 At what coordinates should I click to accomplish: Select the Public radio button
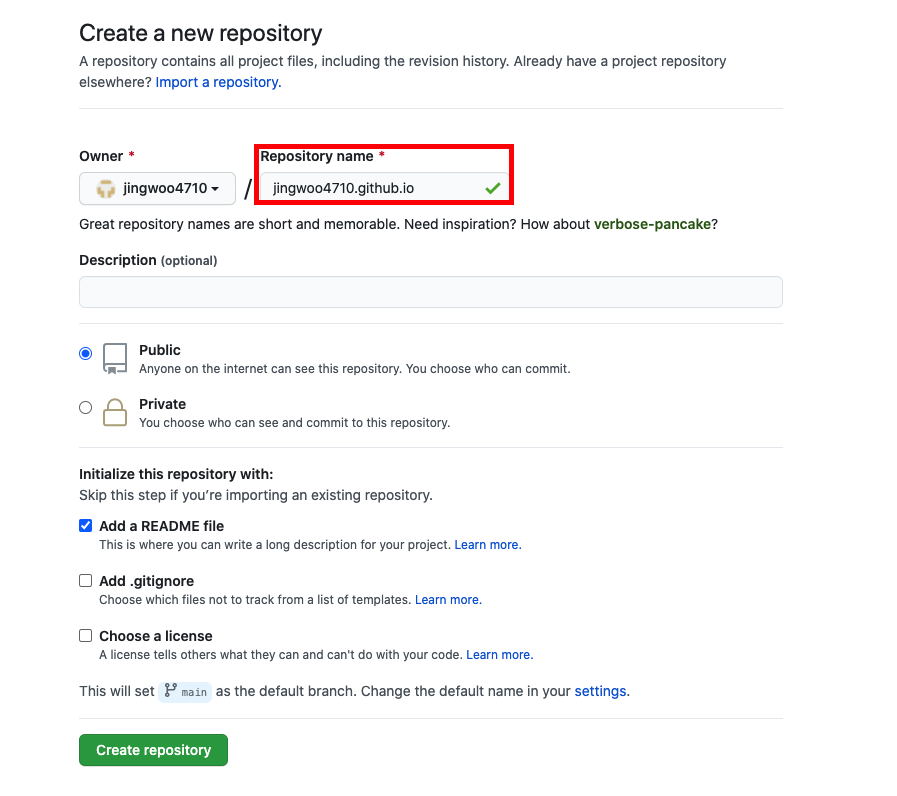(85, 353)
